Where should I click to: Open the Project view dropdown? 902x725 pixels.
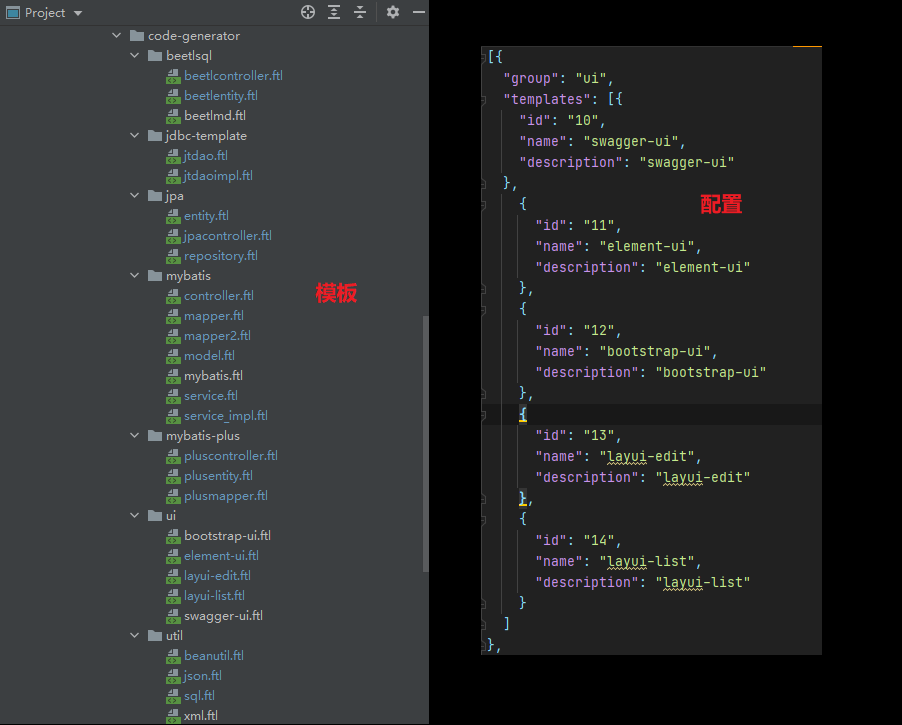tap(78, 13)
